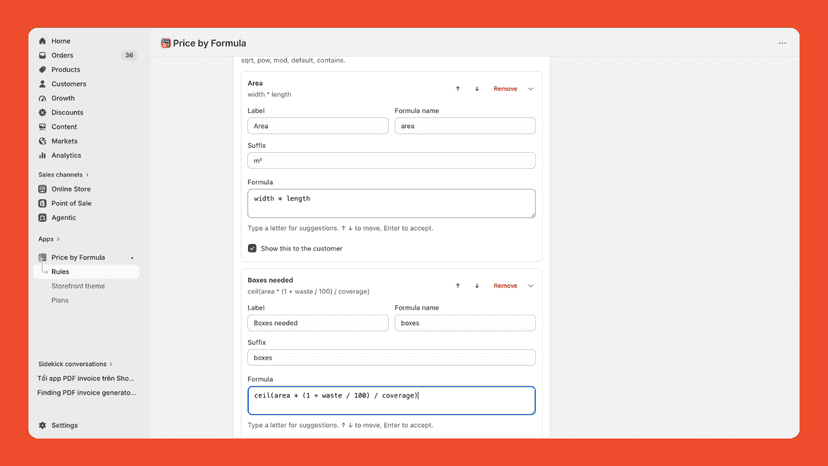
Task: Click the Boxes needed card title
Action: [270, 280]
